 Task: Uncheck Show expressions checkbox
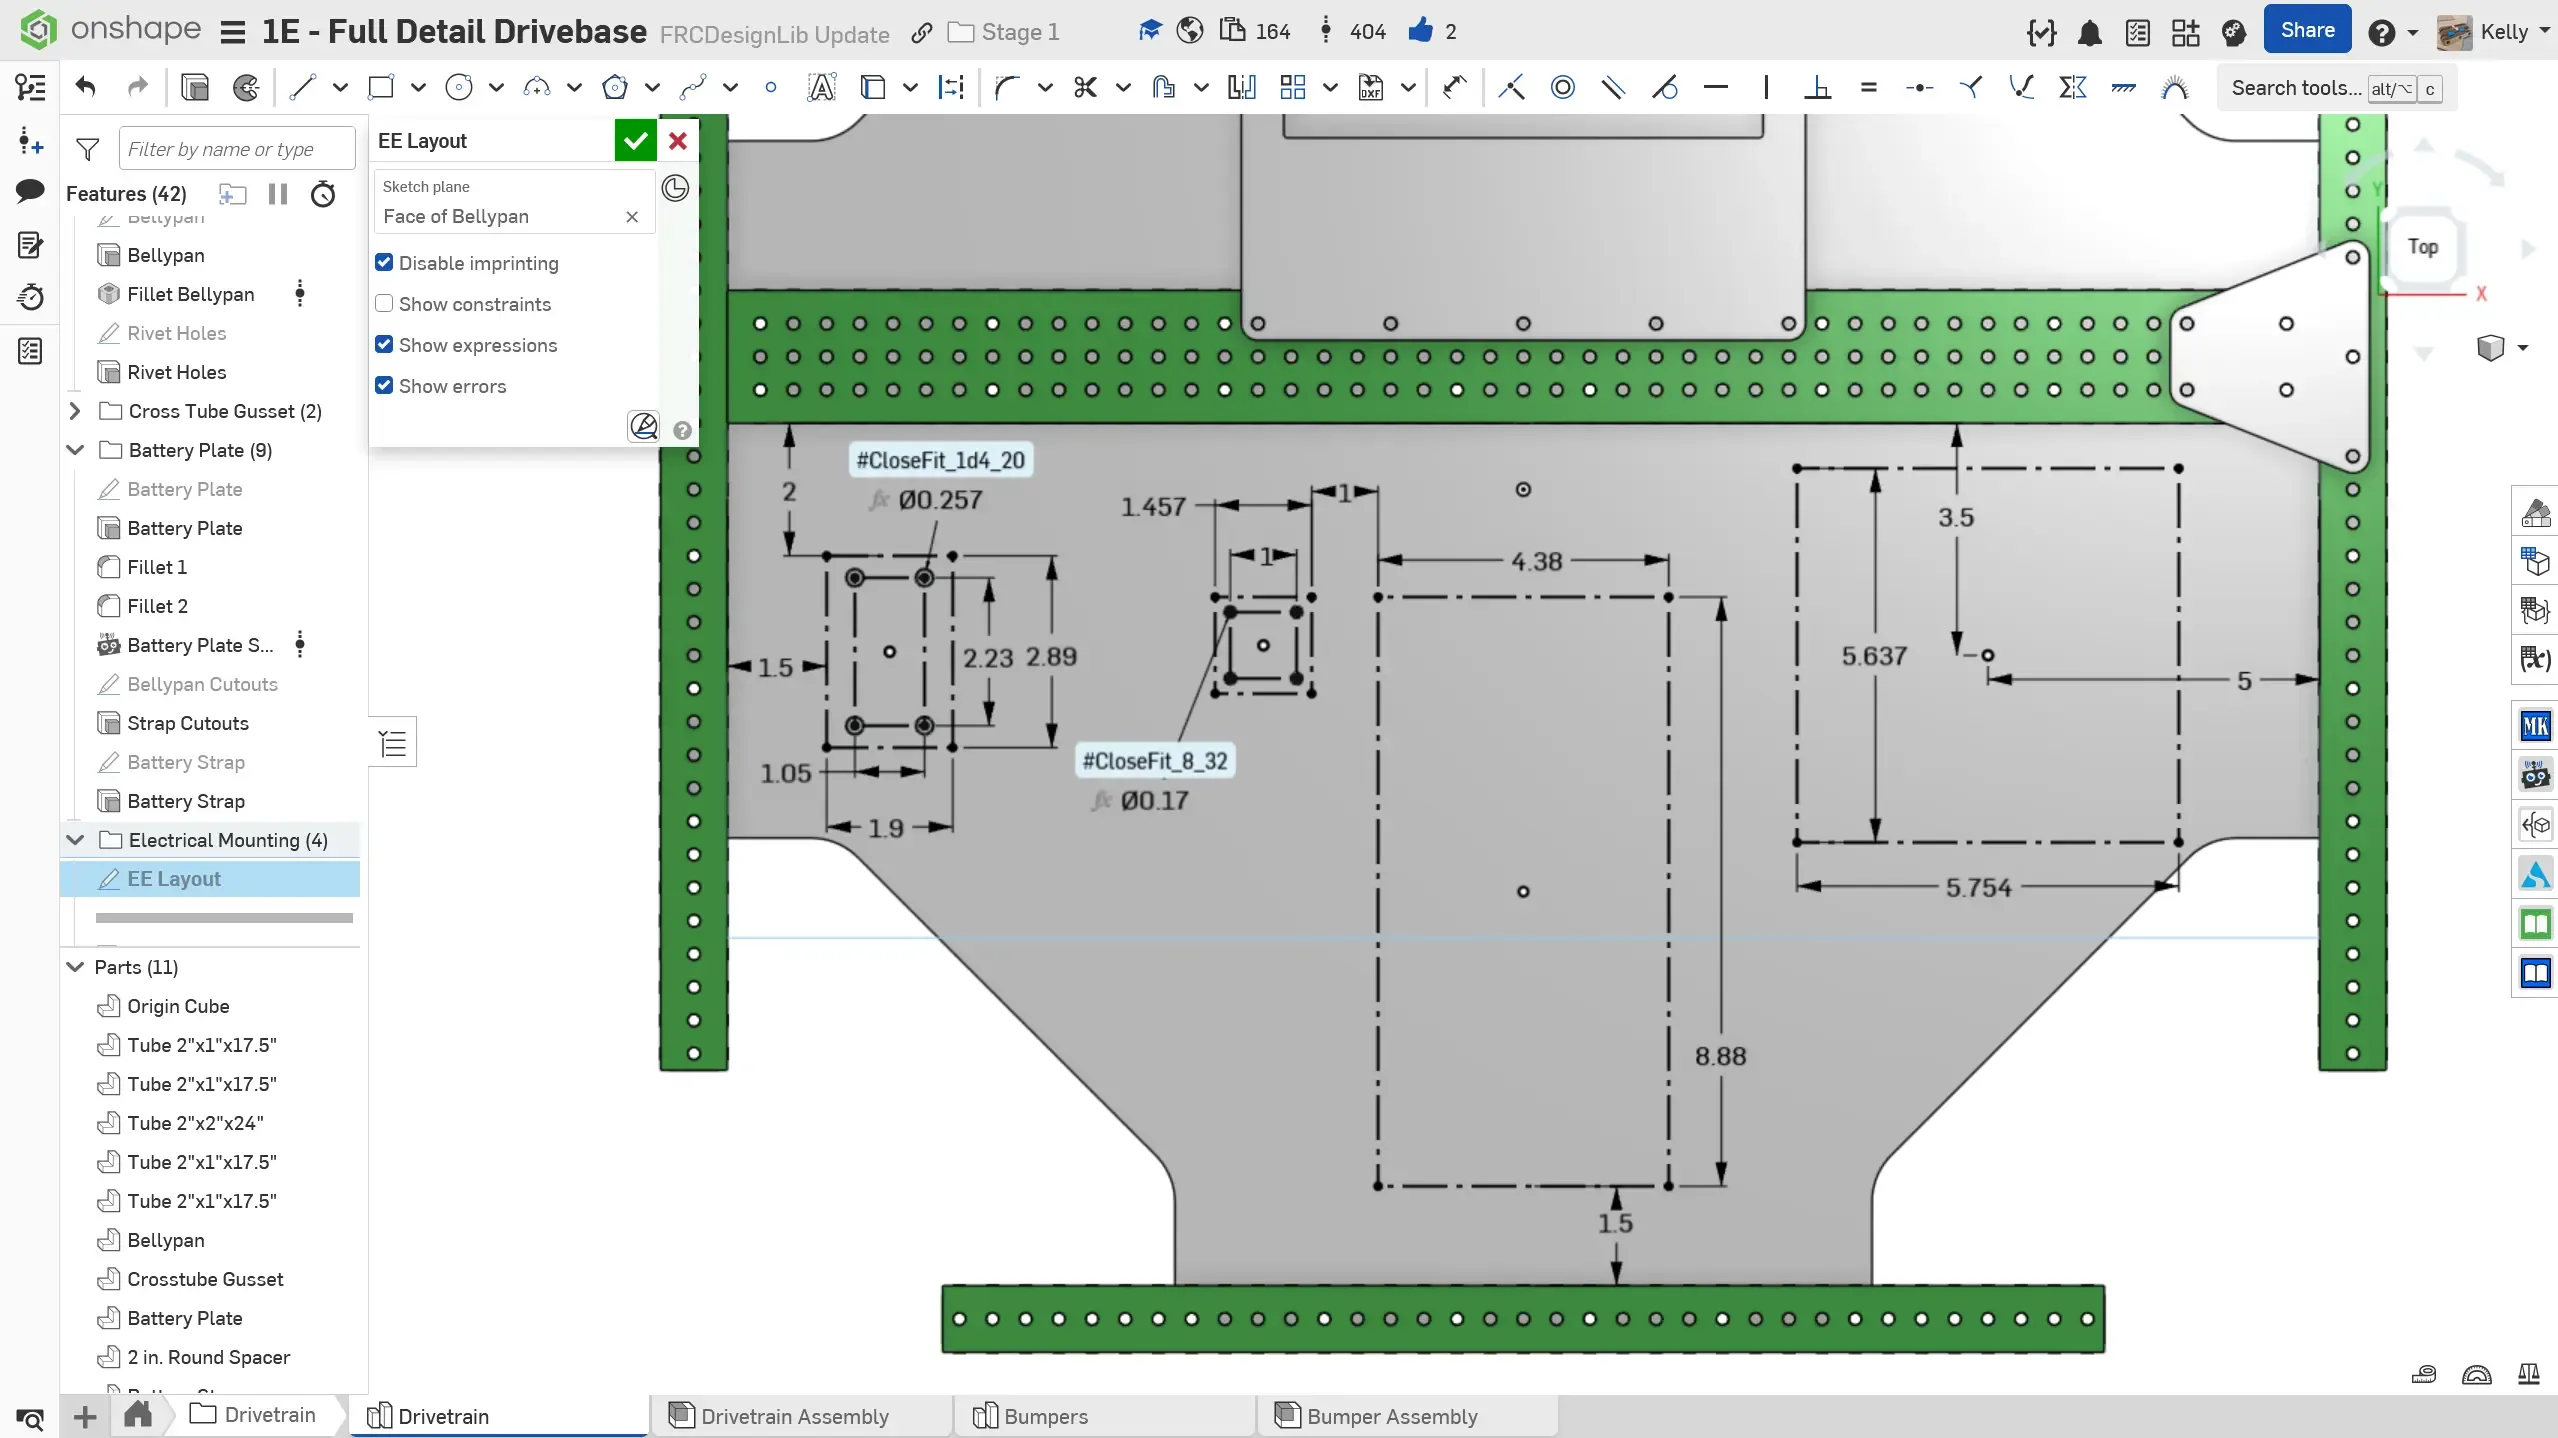coord(384,345)
